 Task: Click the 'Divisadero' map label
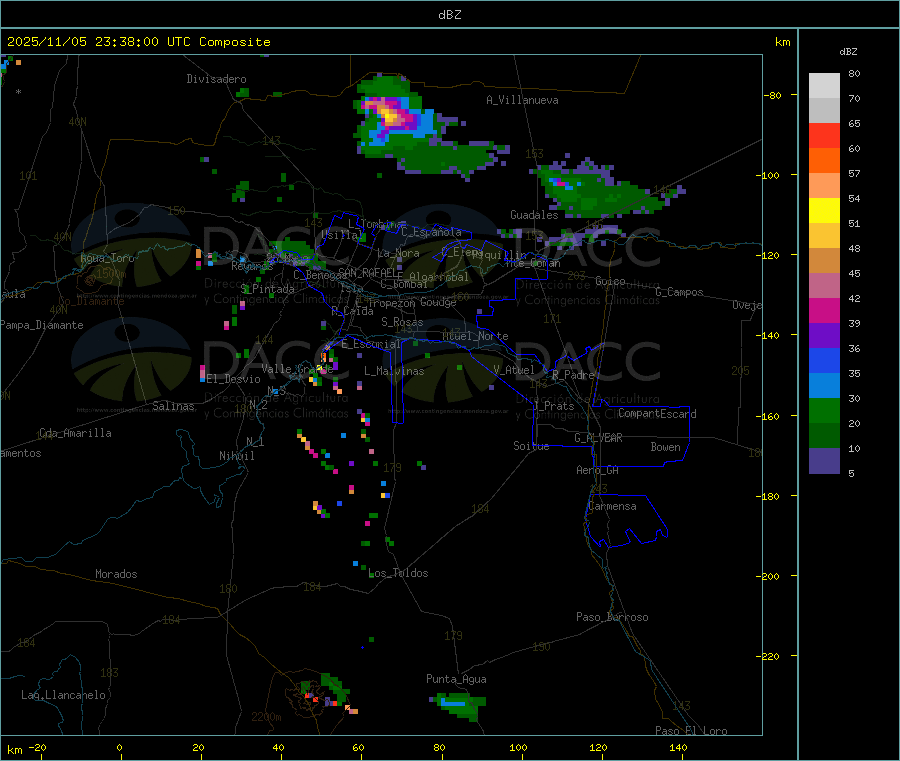click(216, 79)
